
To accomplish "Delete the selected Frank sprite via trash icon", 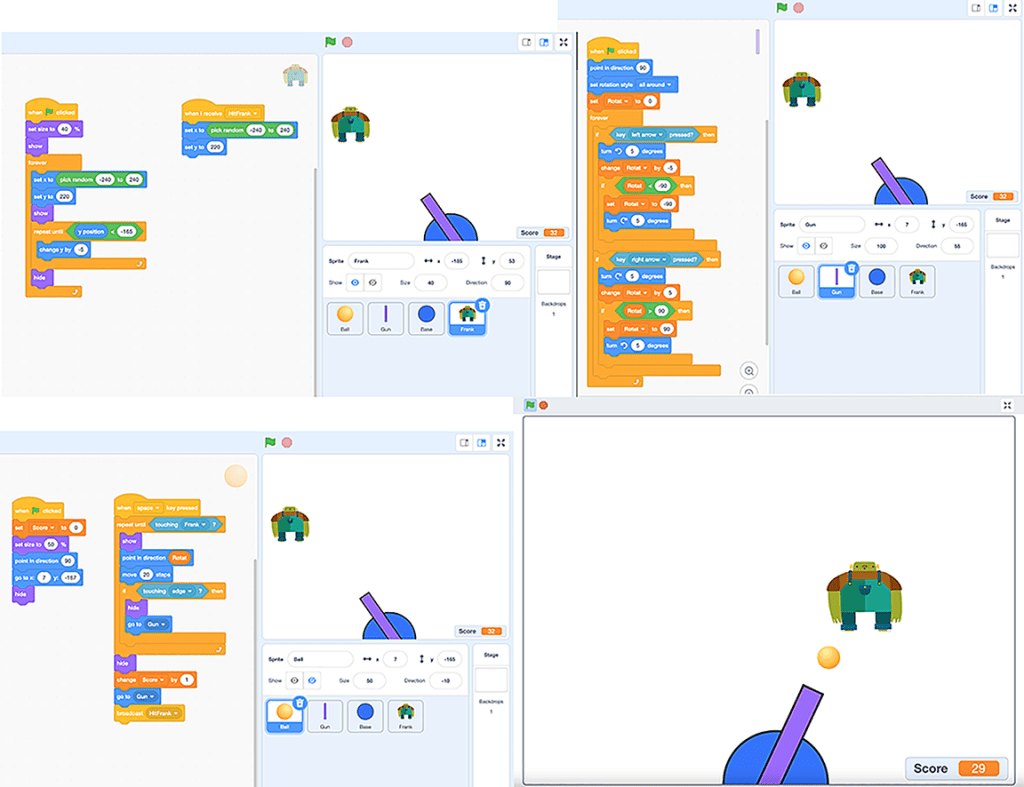I will pos(482,305).
